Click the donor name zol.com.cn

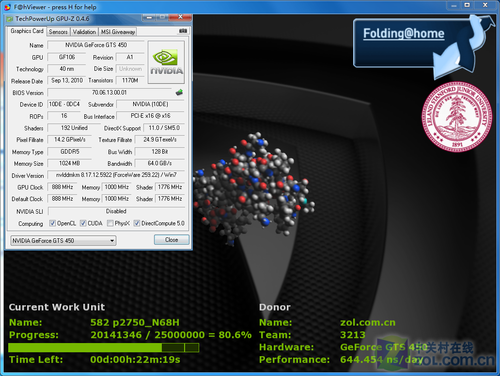(368, 322)
